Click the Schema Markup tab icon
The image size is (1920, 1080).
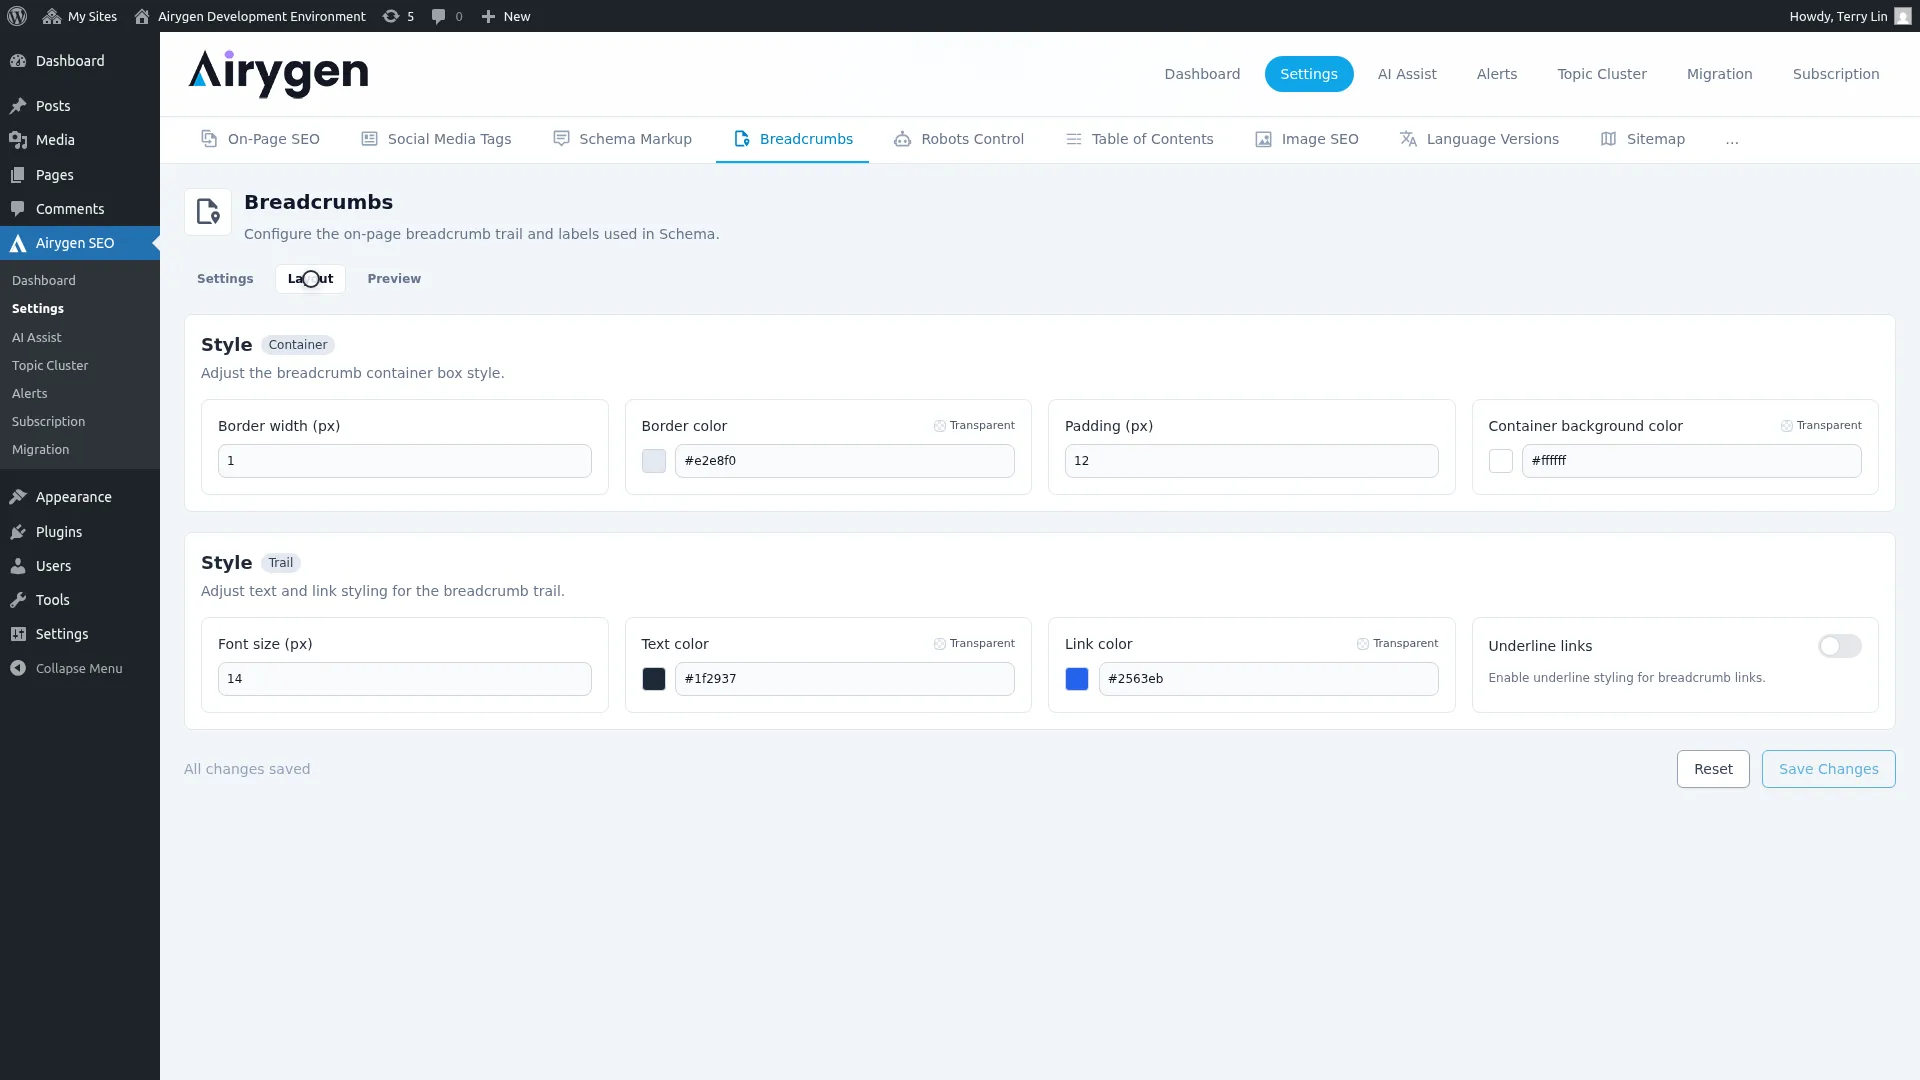[x=561, y=139]
